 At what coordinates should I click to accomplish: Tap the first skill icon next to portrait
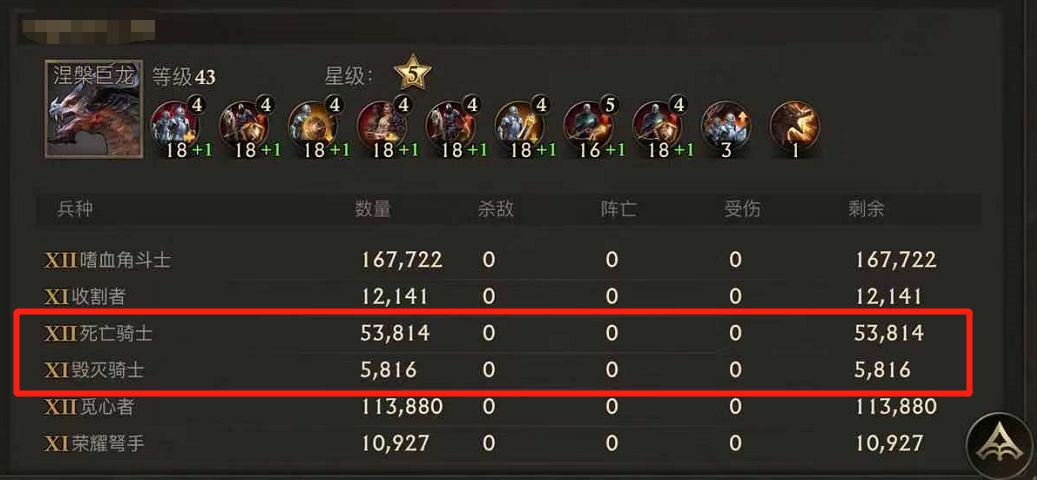176,126
